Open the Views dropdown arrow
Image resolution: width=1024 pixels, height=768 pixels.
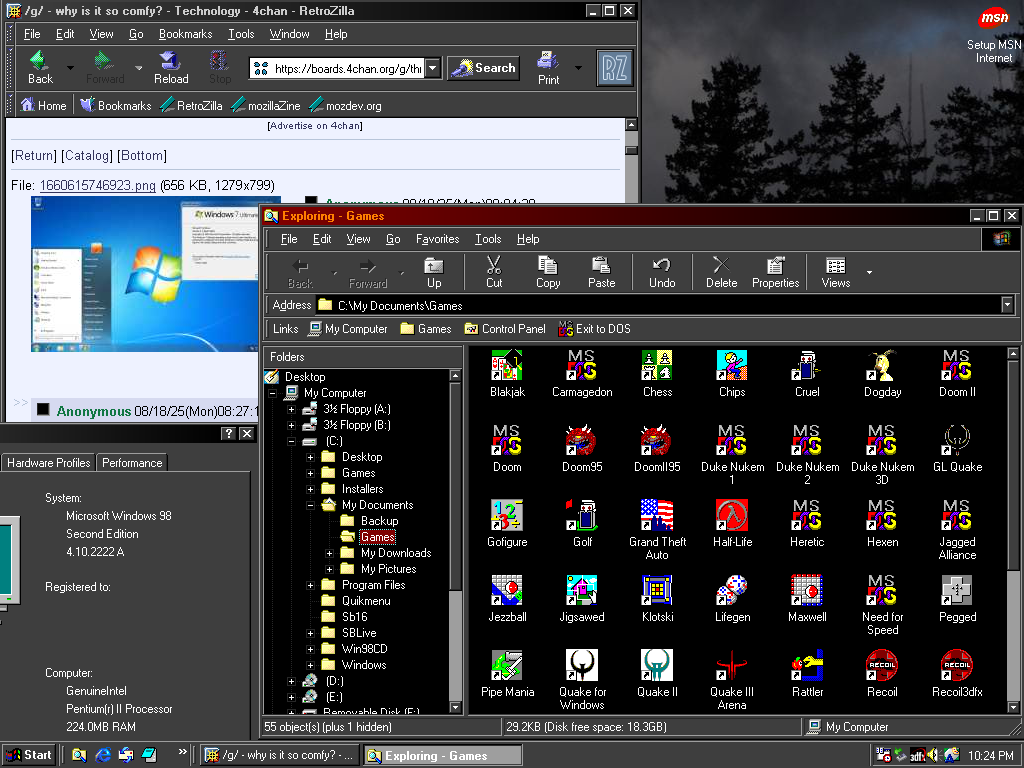click(869, 272)
